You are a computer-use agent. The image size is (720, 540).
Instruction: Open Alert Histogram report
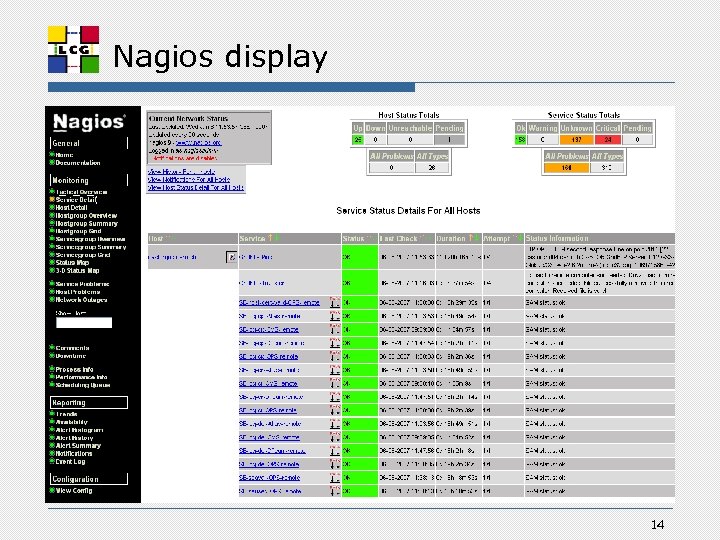(x=79, y=430)
